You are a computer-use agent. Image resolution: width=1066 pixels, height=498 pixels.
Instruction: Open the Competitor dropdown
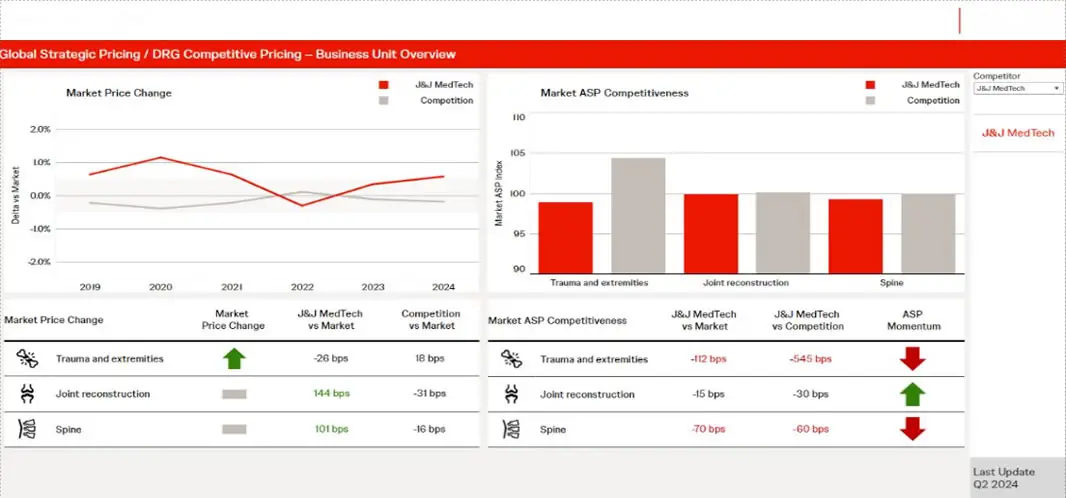[1017, 88]
